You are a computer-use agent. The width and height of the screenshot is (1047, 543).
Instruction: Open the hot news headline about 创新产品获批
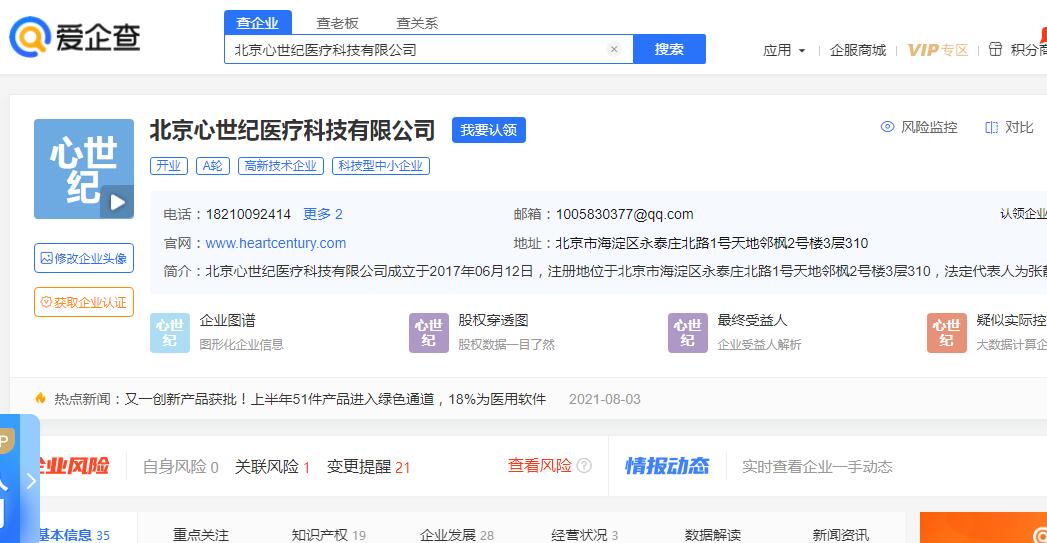coord(335,399)
